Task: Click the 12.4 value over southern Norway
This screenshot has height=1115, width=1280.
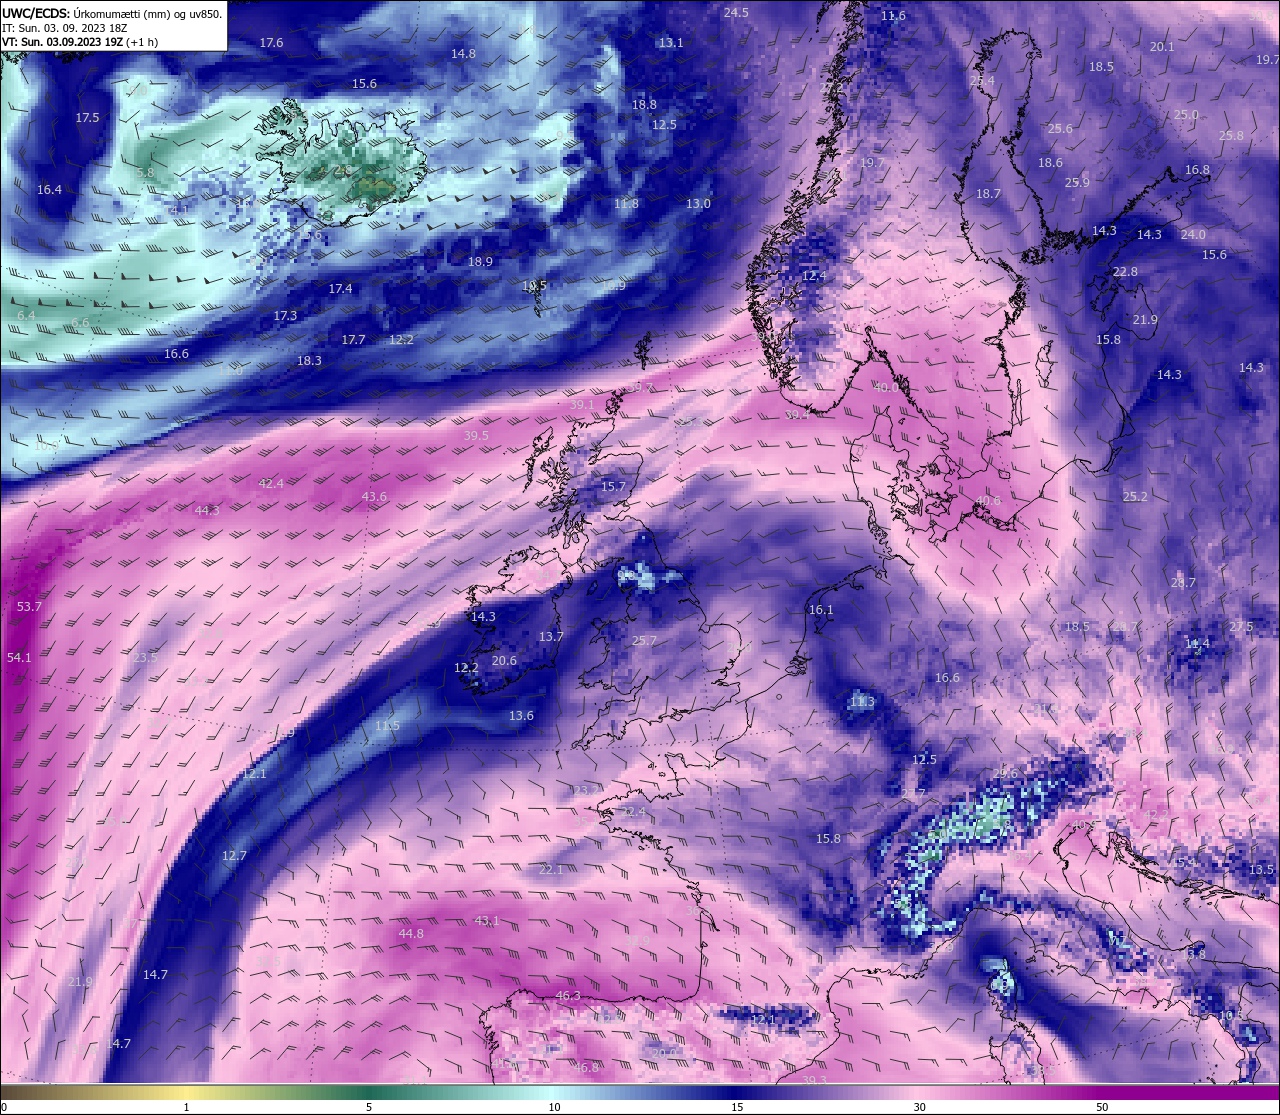Action: [815, 276]
